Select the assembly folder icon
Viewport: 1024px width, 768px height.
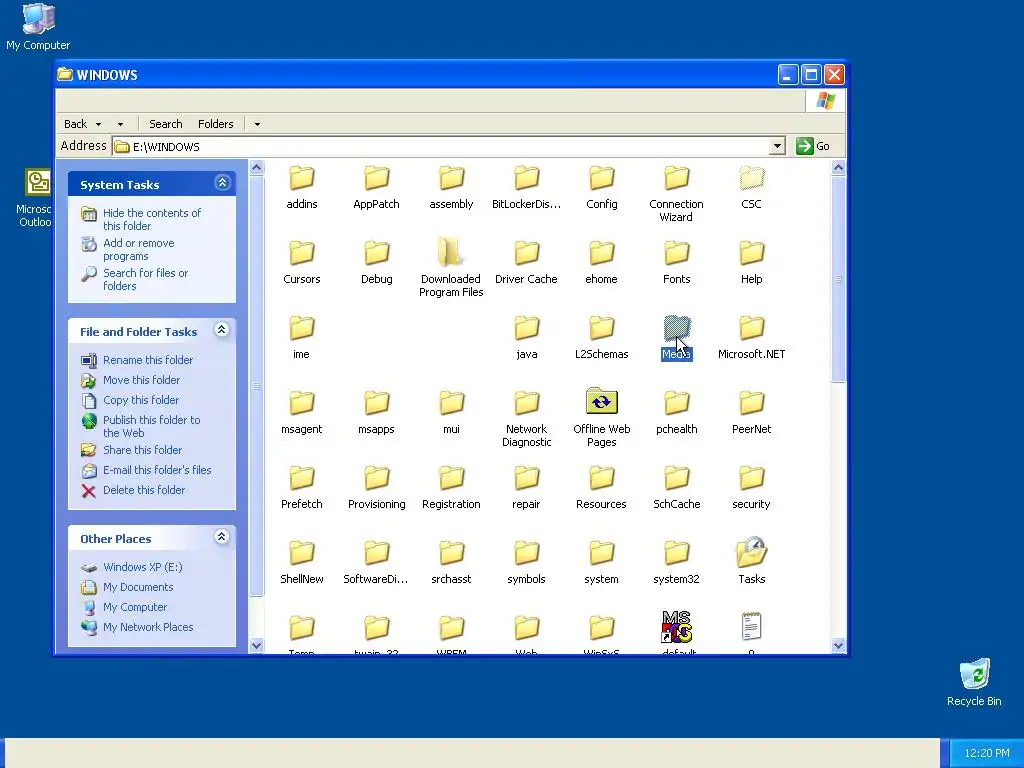coord(451,178)
